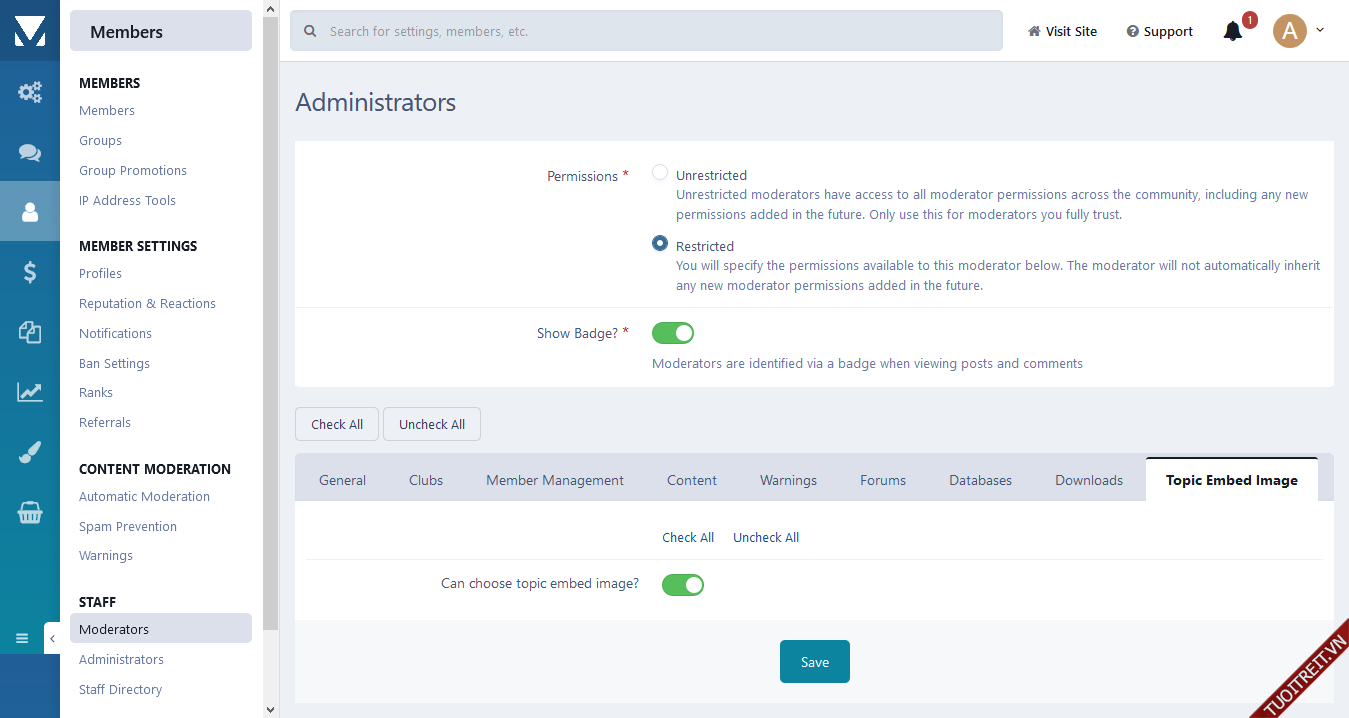Open the Pages documents icon

(x=30, y=332)
